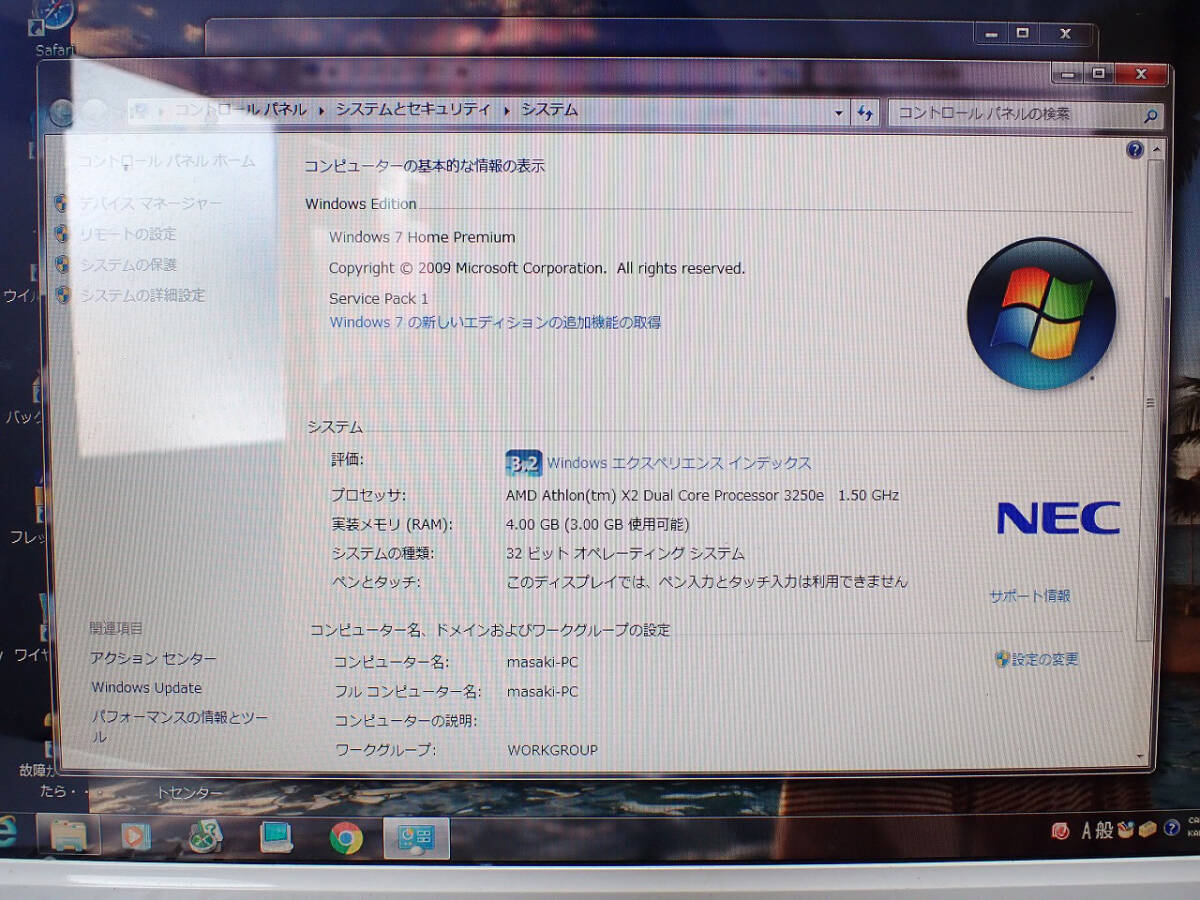Open パフォーマンスの情報とツール link
Viewport: 1200px width, 900px height.
[x=180, y=727]
